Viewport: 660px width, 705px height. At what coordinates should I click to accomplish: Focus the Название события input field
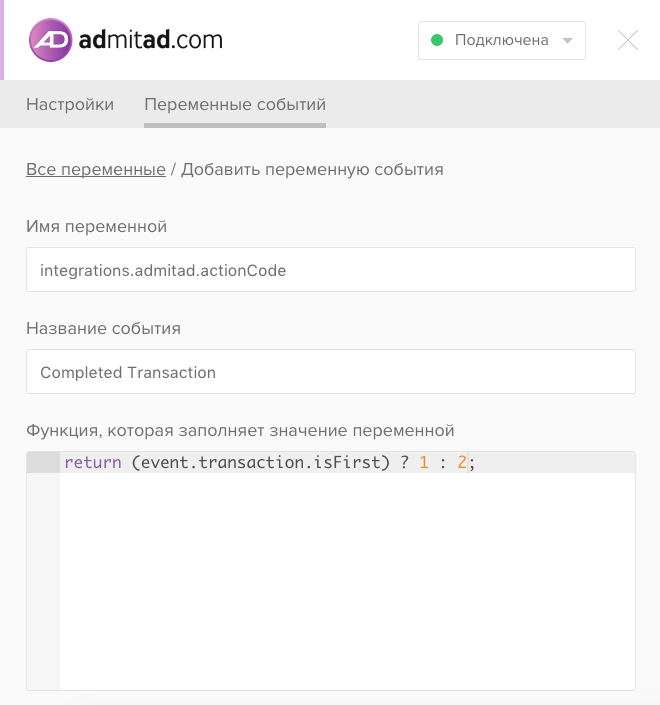(331, 371)
